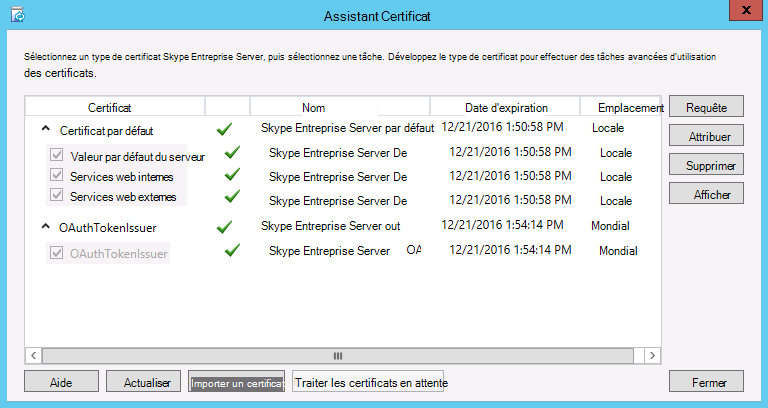This screenshot has width=768, height=408.
Task: Click 'Skype Entreprise Server par défaut' name
Action: coord(347,128)
